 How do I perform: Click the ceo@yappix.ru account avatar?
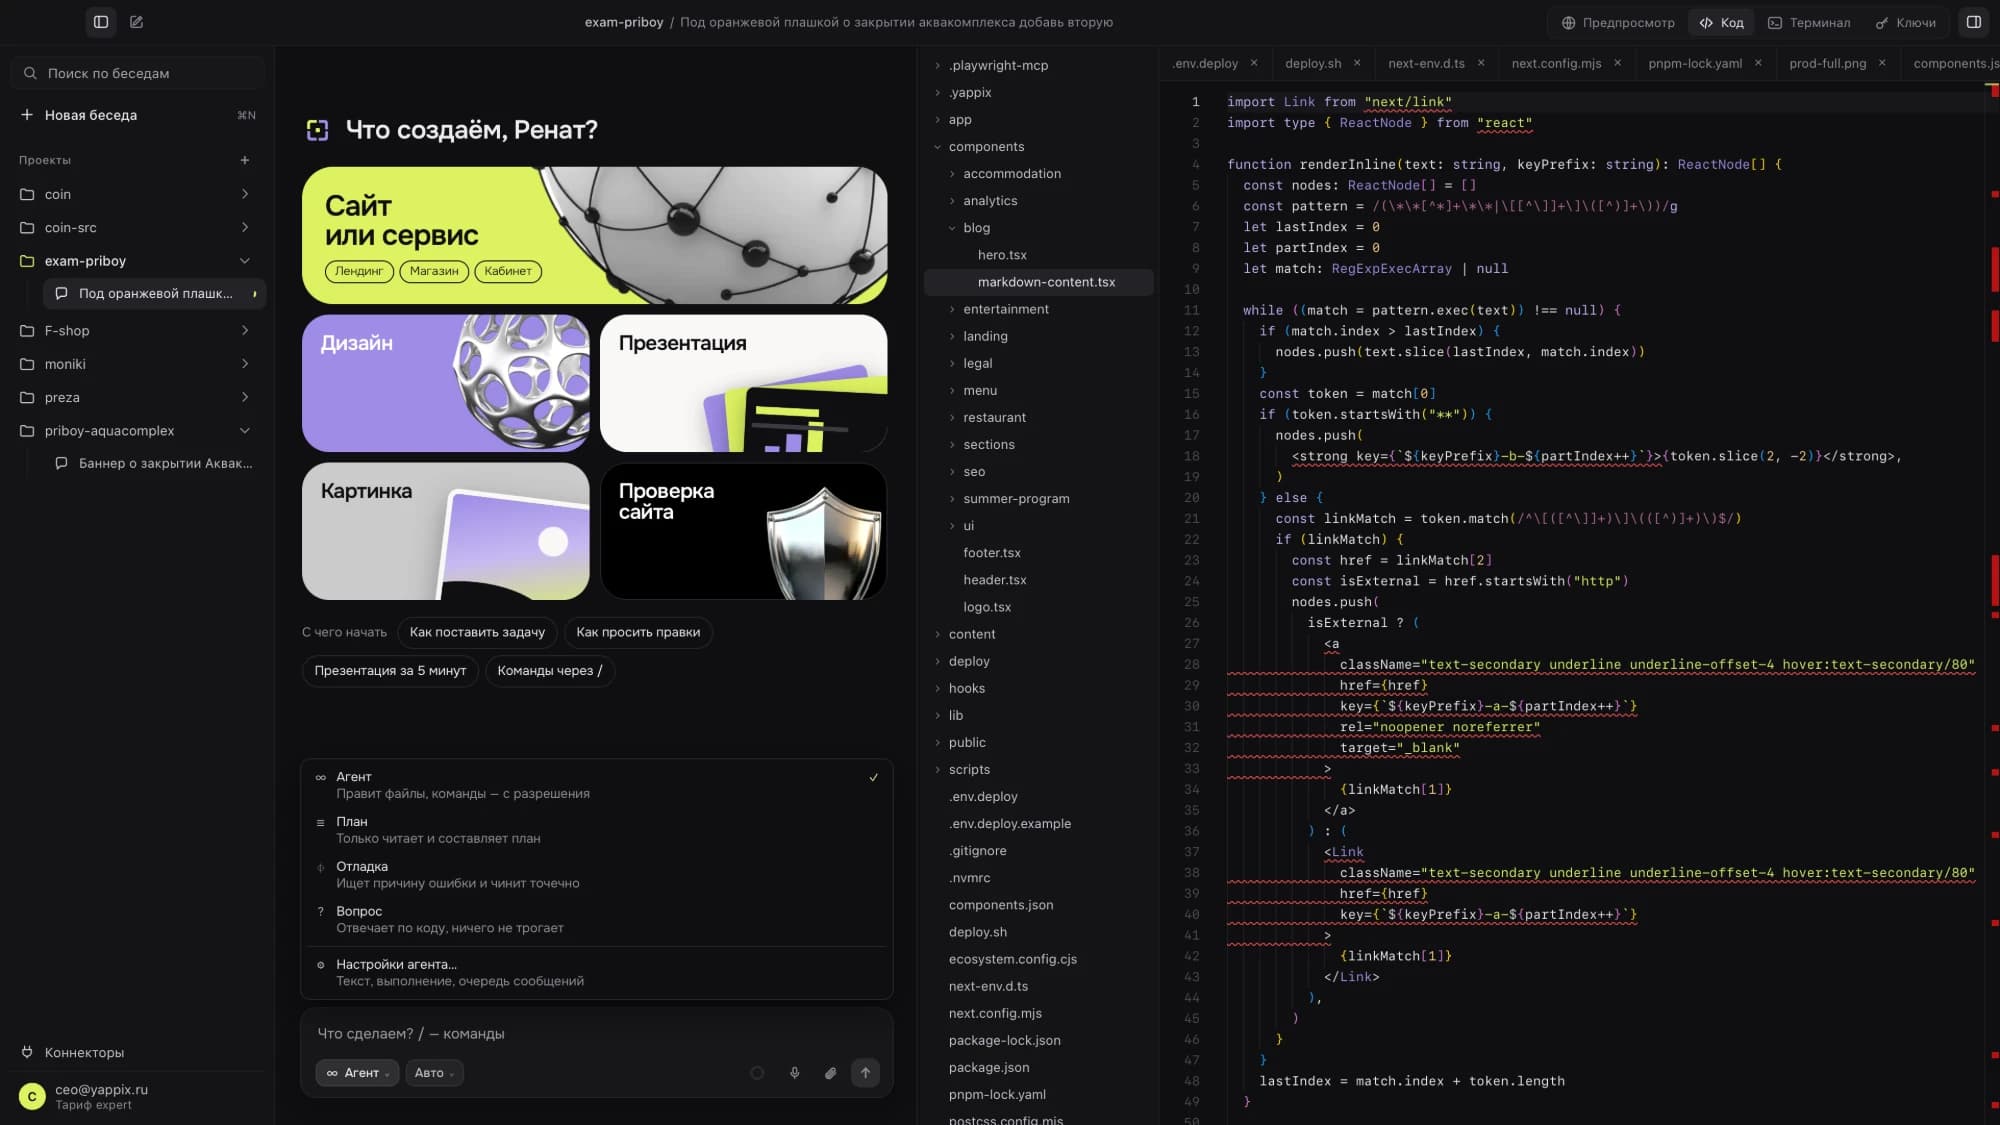[x=32, y=1097]
